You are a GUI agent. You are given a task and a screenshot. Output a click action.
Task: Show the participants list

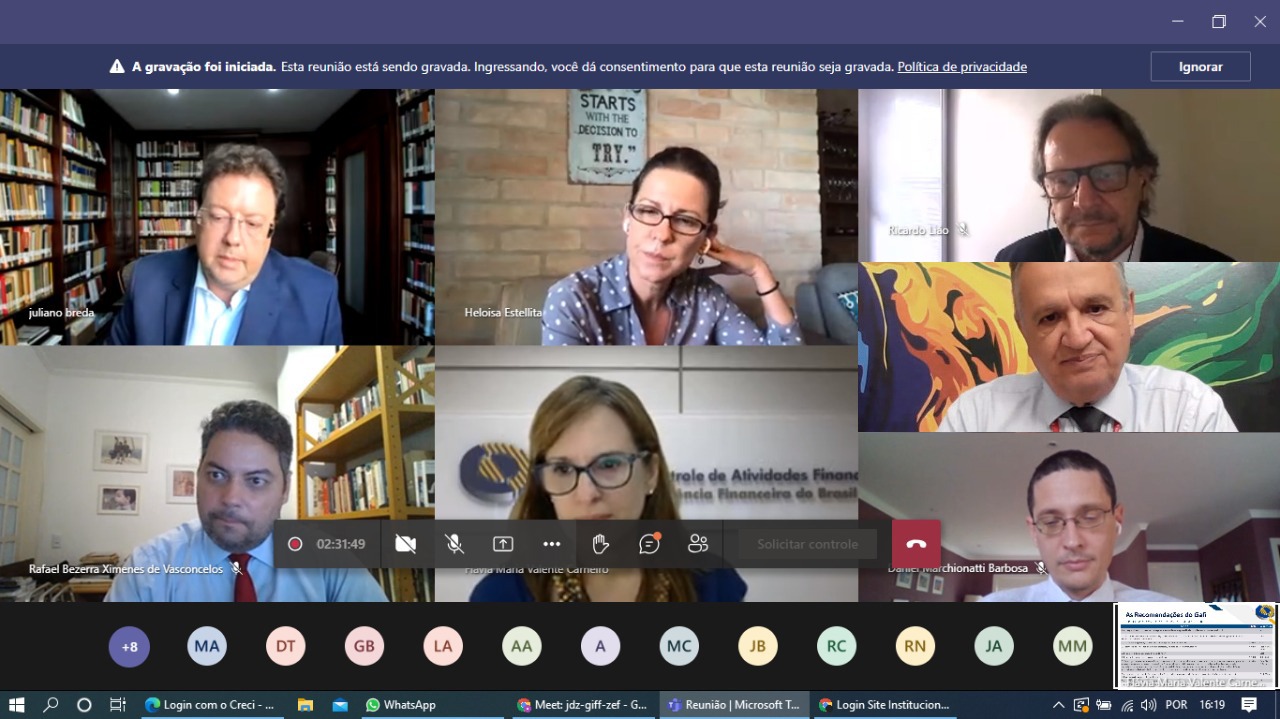[x=698, y=544]
